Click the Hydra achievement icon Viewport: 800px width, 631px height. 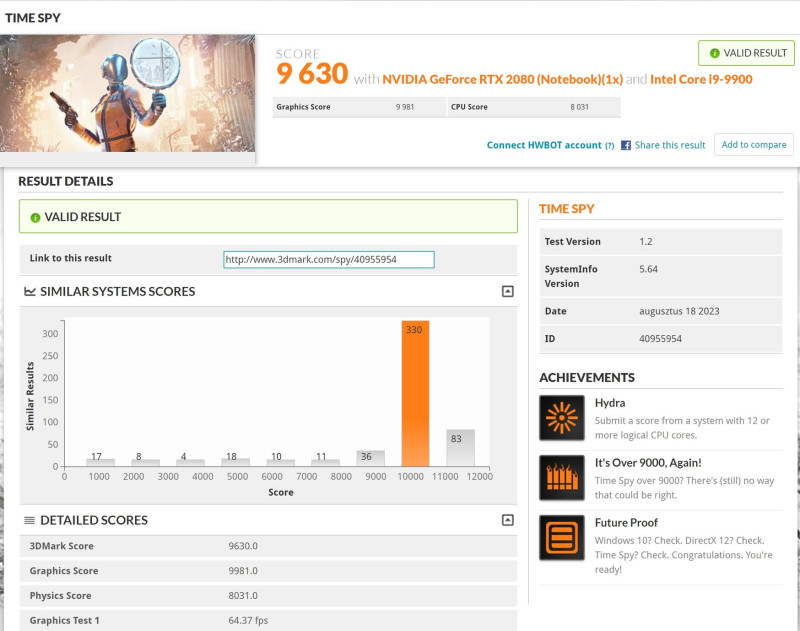[x=562, y=418]
